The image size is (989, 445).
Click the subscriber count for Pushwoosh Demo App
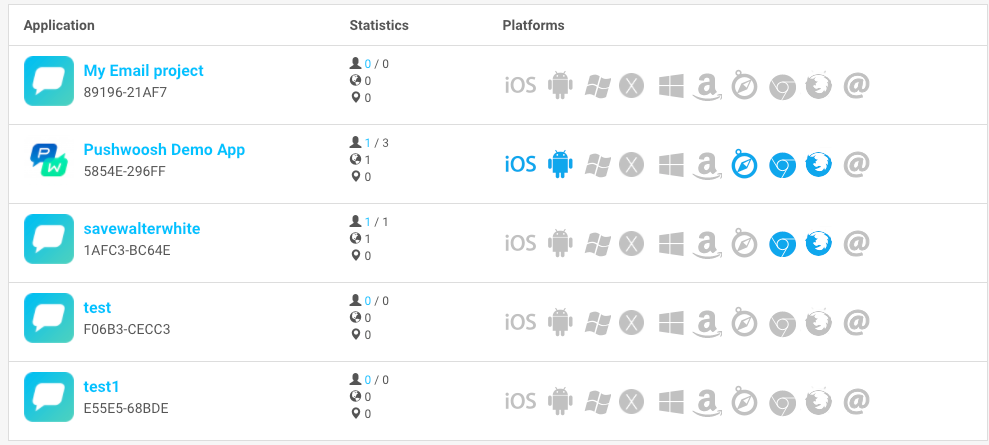[x=368, y=143]
